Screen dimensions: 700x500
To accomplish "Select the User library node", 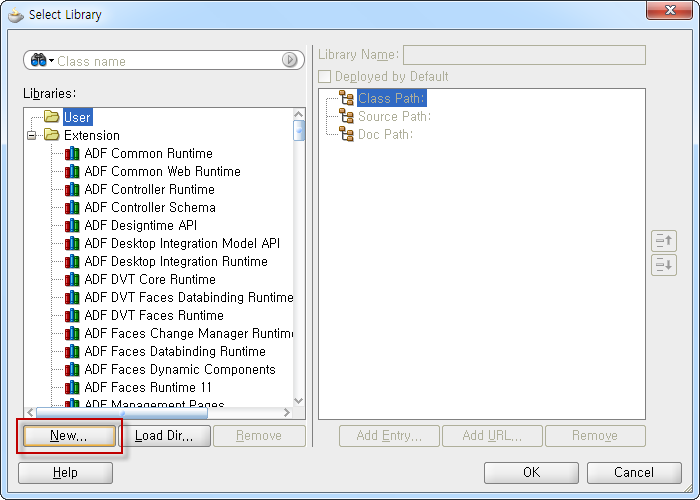I will [x=78, y=117].
